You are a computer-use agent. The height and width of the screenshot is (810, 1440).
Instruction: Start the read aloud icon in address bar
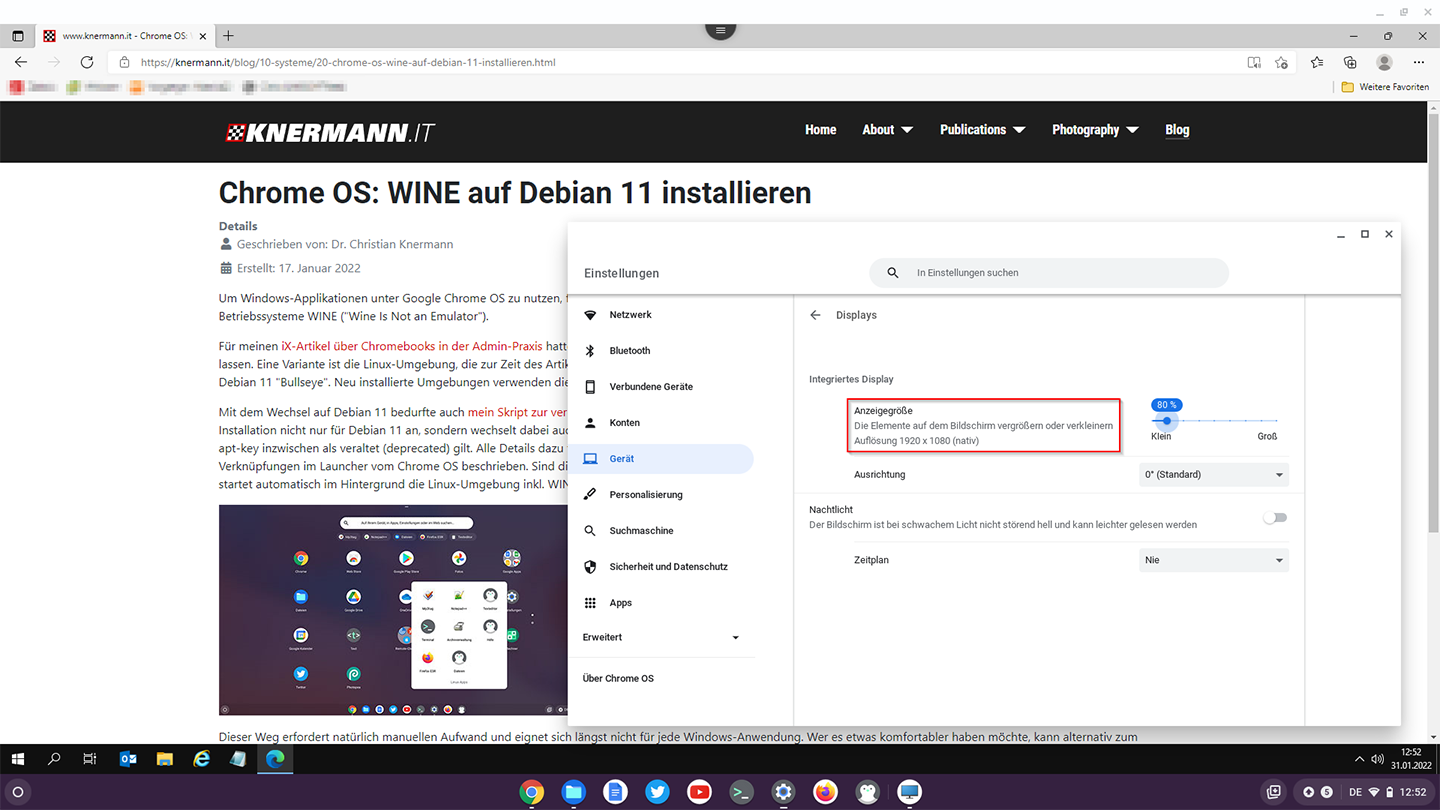point(1254,62)
